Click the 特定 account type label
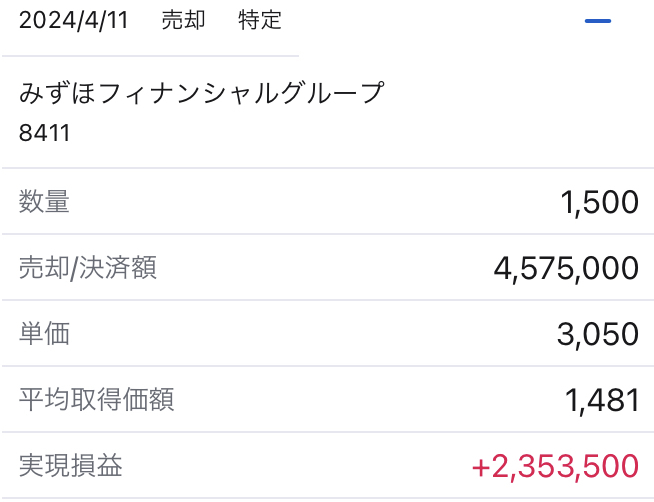Image resolution: width=654 pixels, height=502 pixels. click(x=260, y=20)
